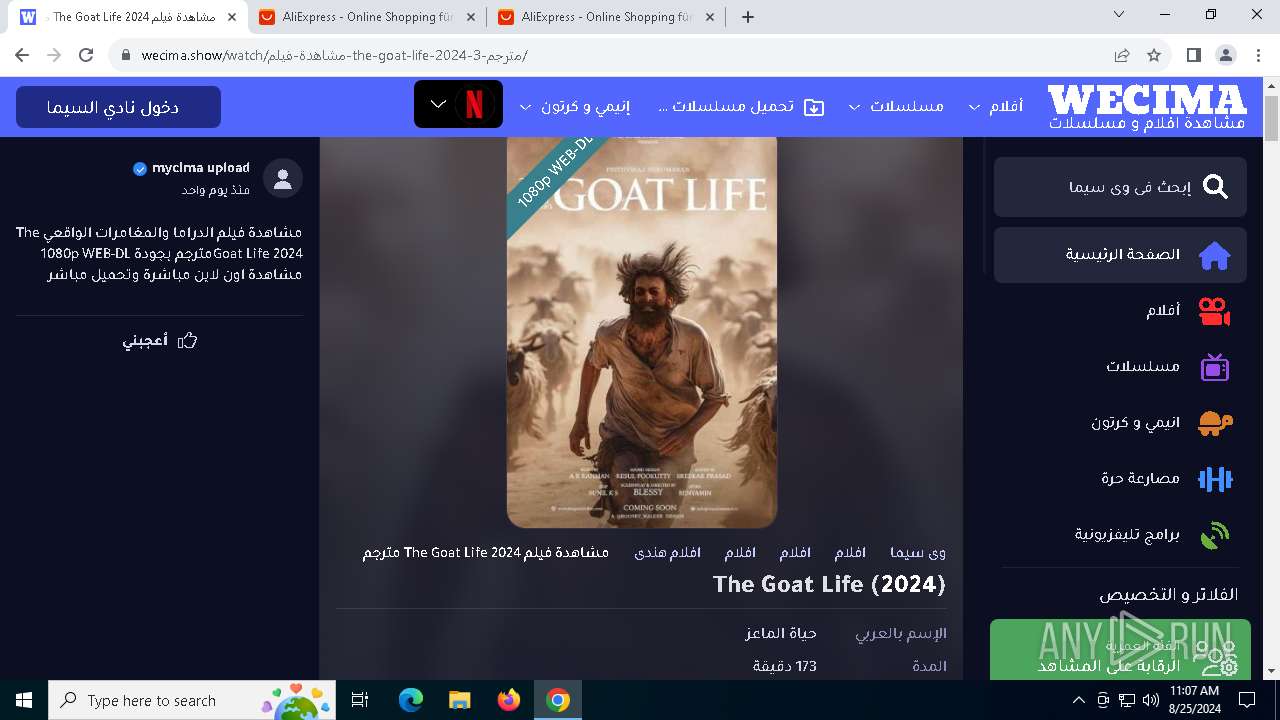Image resolution: width=1280 pixels, height=720 pixels.
Task: Expand the إنيمي و كرتون dropdown in nav
Action: click(526, 107)
